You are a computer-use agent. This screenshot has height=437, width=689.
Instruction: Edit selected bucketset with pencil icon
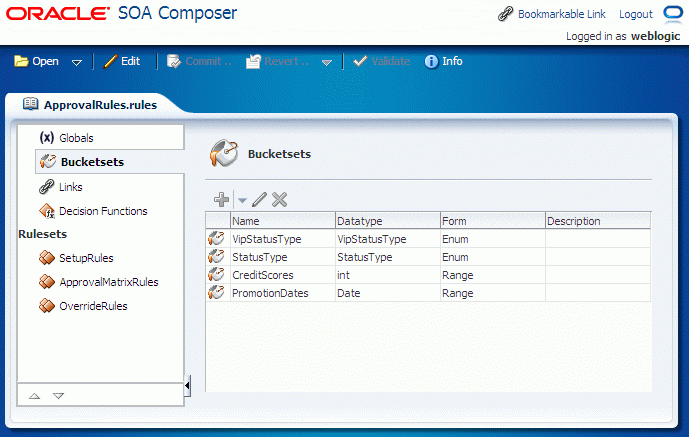259,199
